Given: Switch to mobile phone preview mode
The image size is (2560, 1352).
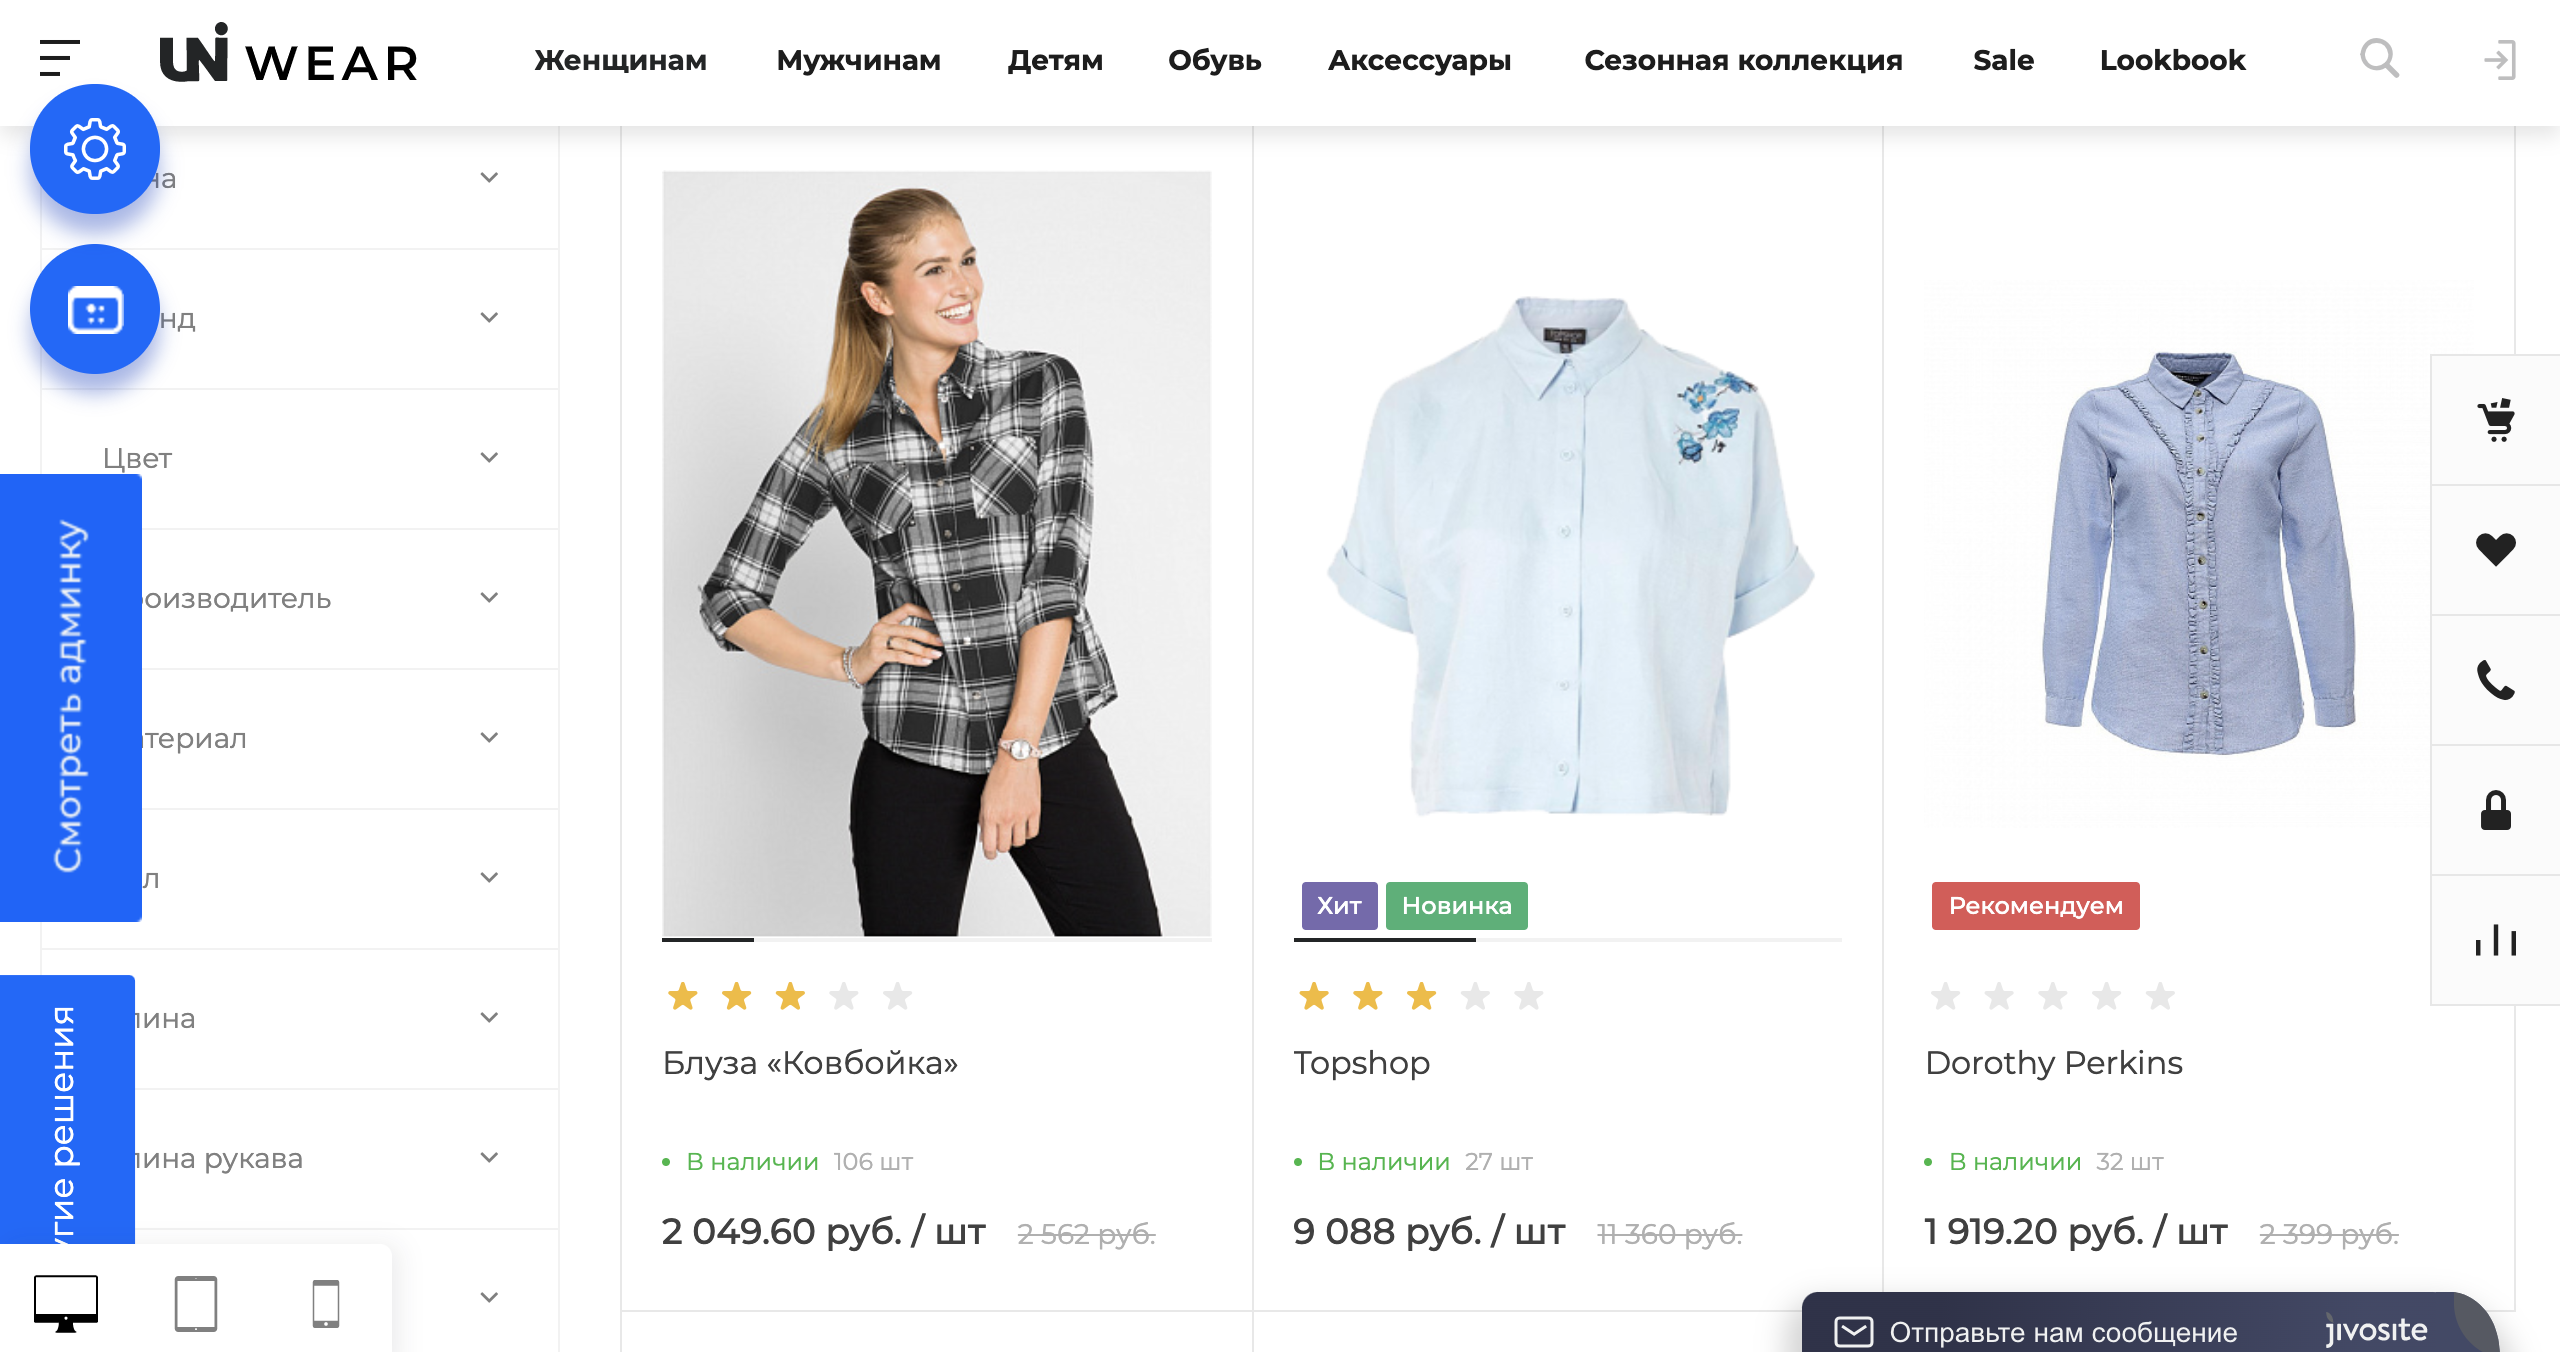Looking at the screenshot, I should click(326, 1302).
